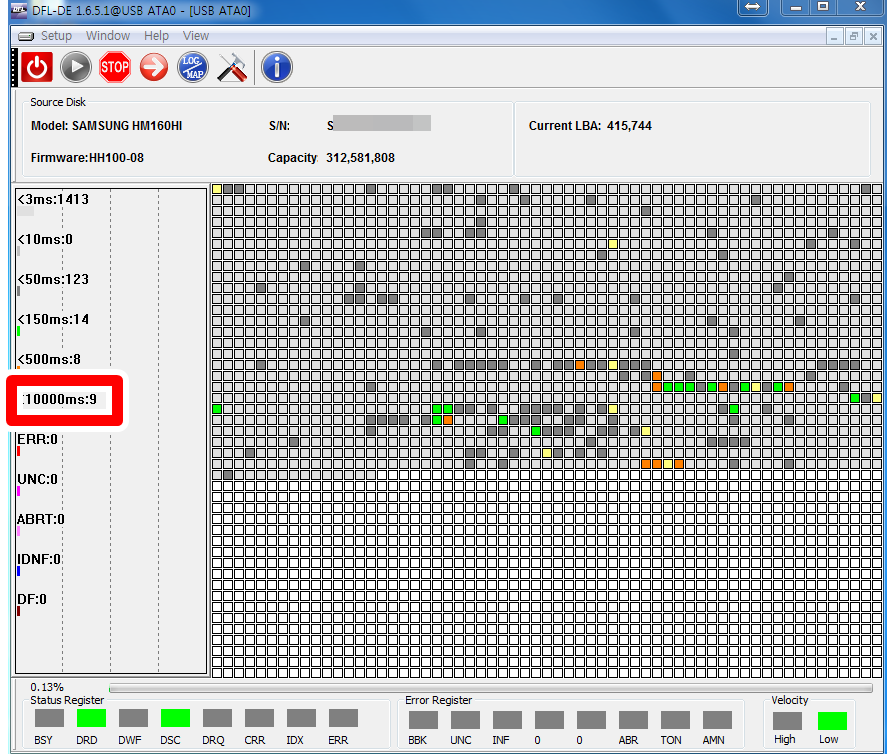Click the Model: SAMSUNG HM160HI text
This screenshot has width=887, height=754.
click(106, 126)
